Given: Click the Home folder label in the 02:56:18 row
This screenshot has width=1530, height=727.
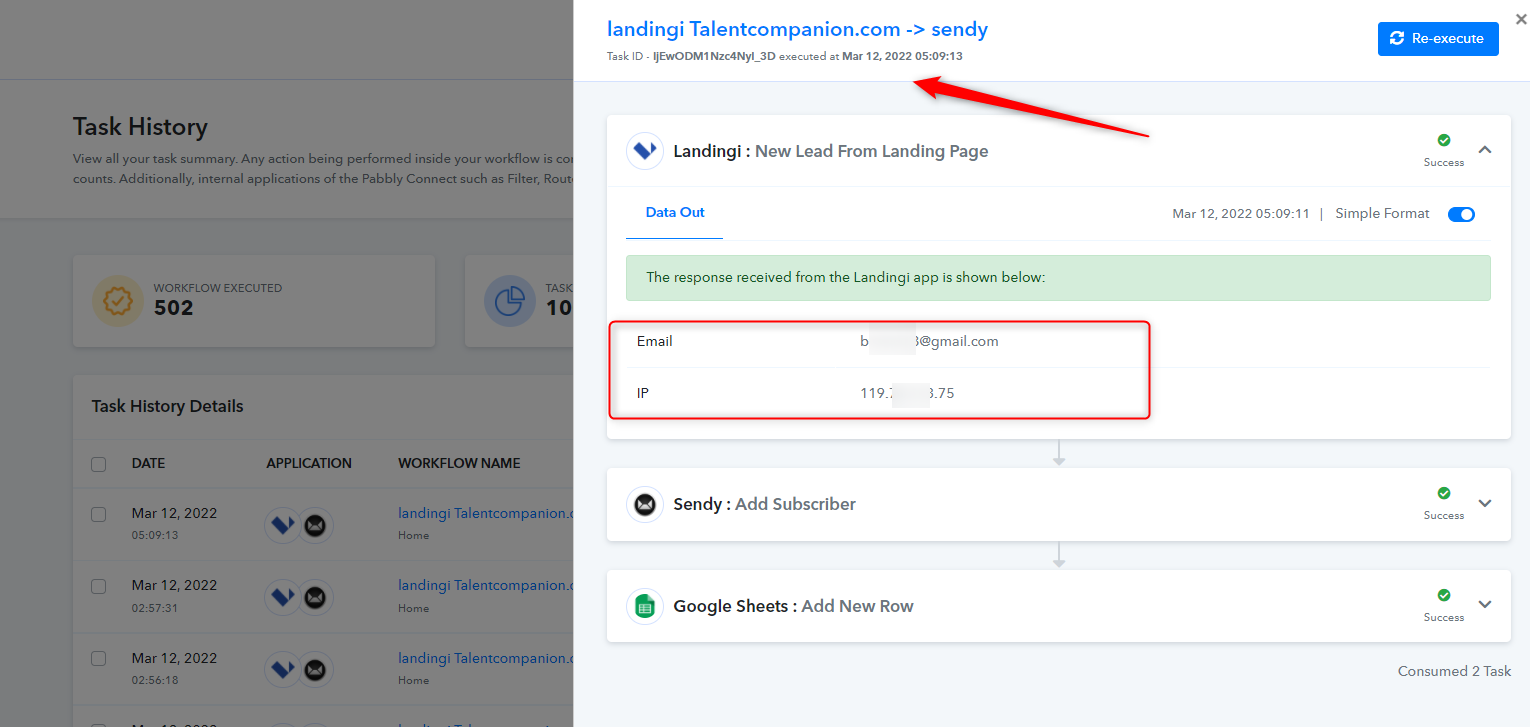Looking at the screenshot, I should click(413, 680).
